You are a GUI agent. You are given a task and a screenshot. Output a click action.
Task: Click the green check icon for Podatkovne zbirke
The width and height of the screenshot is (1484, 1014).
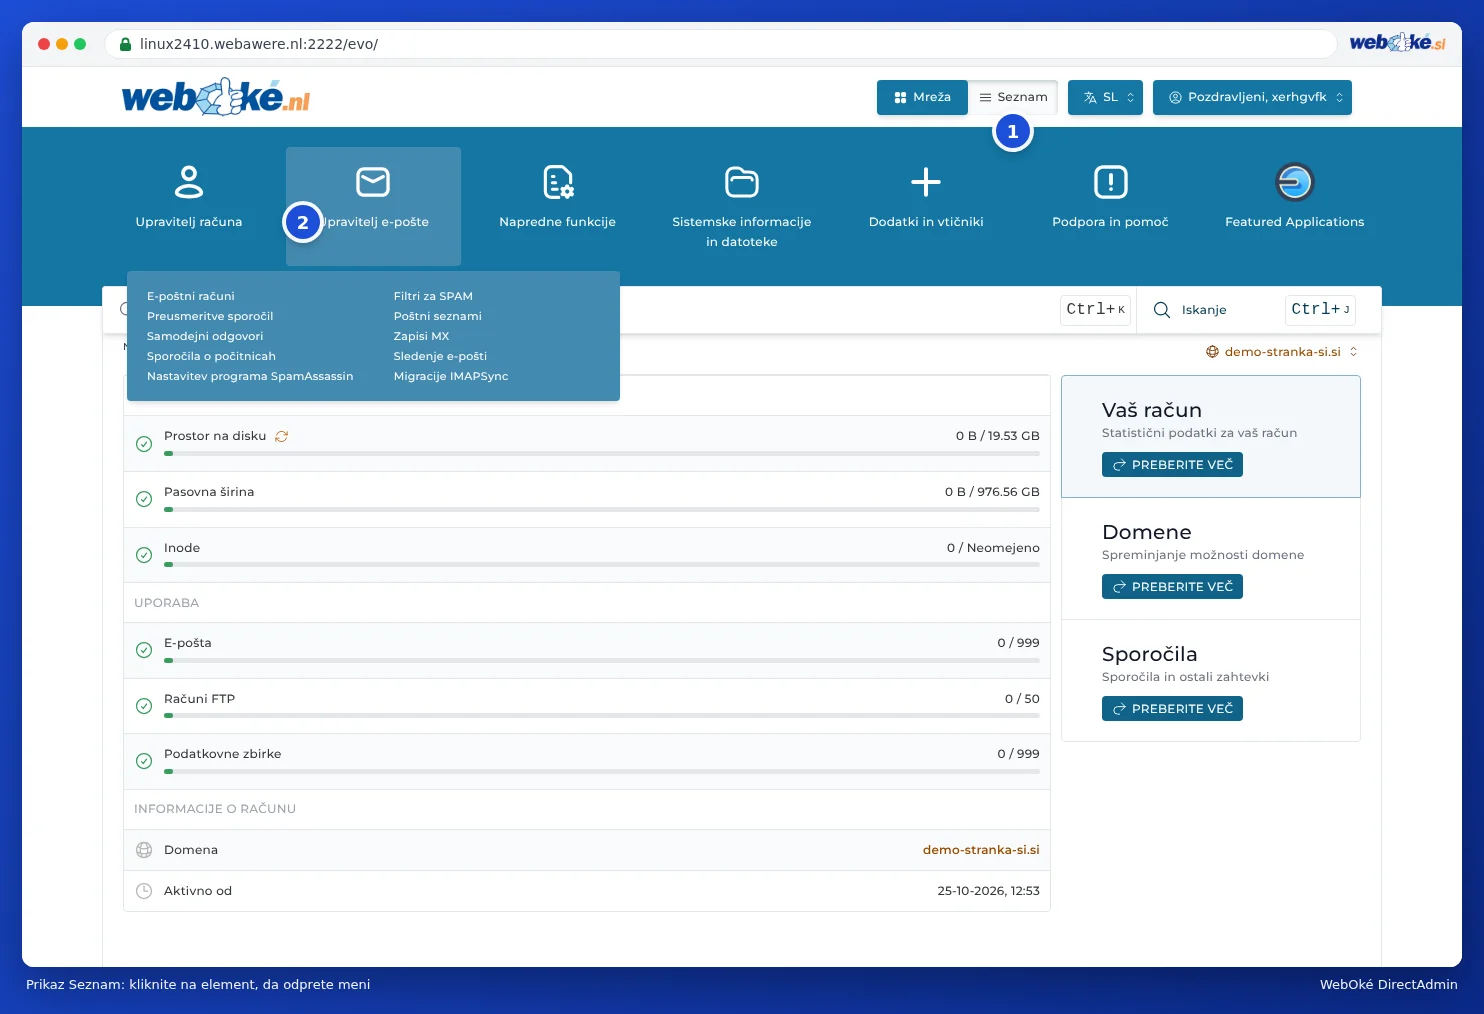(144, 761)
